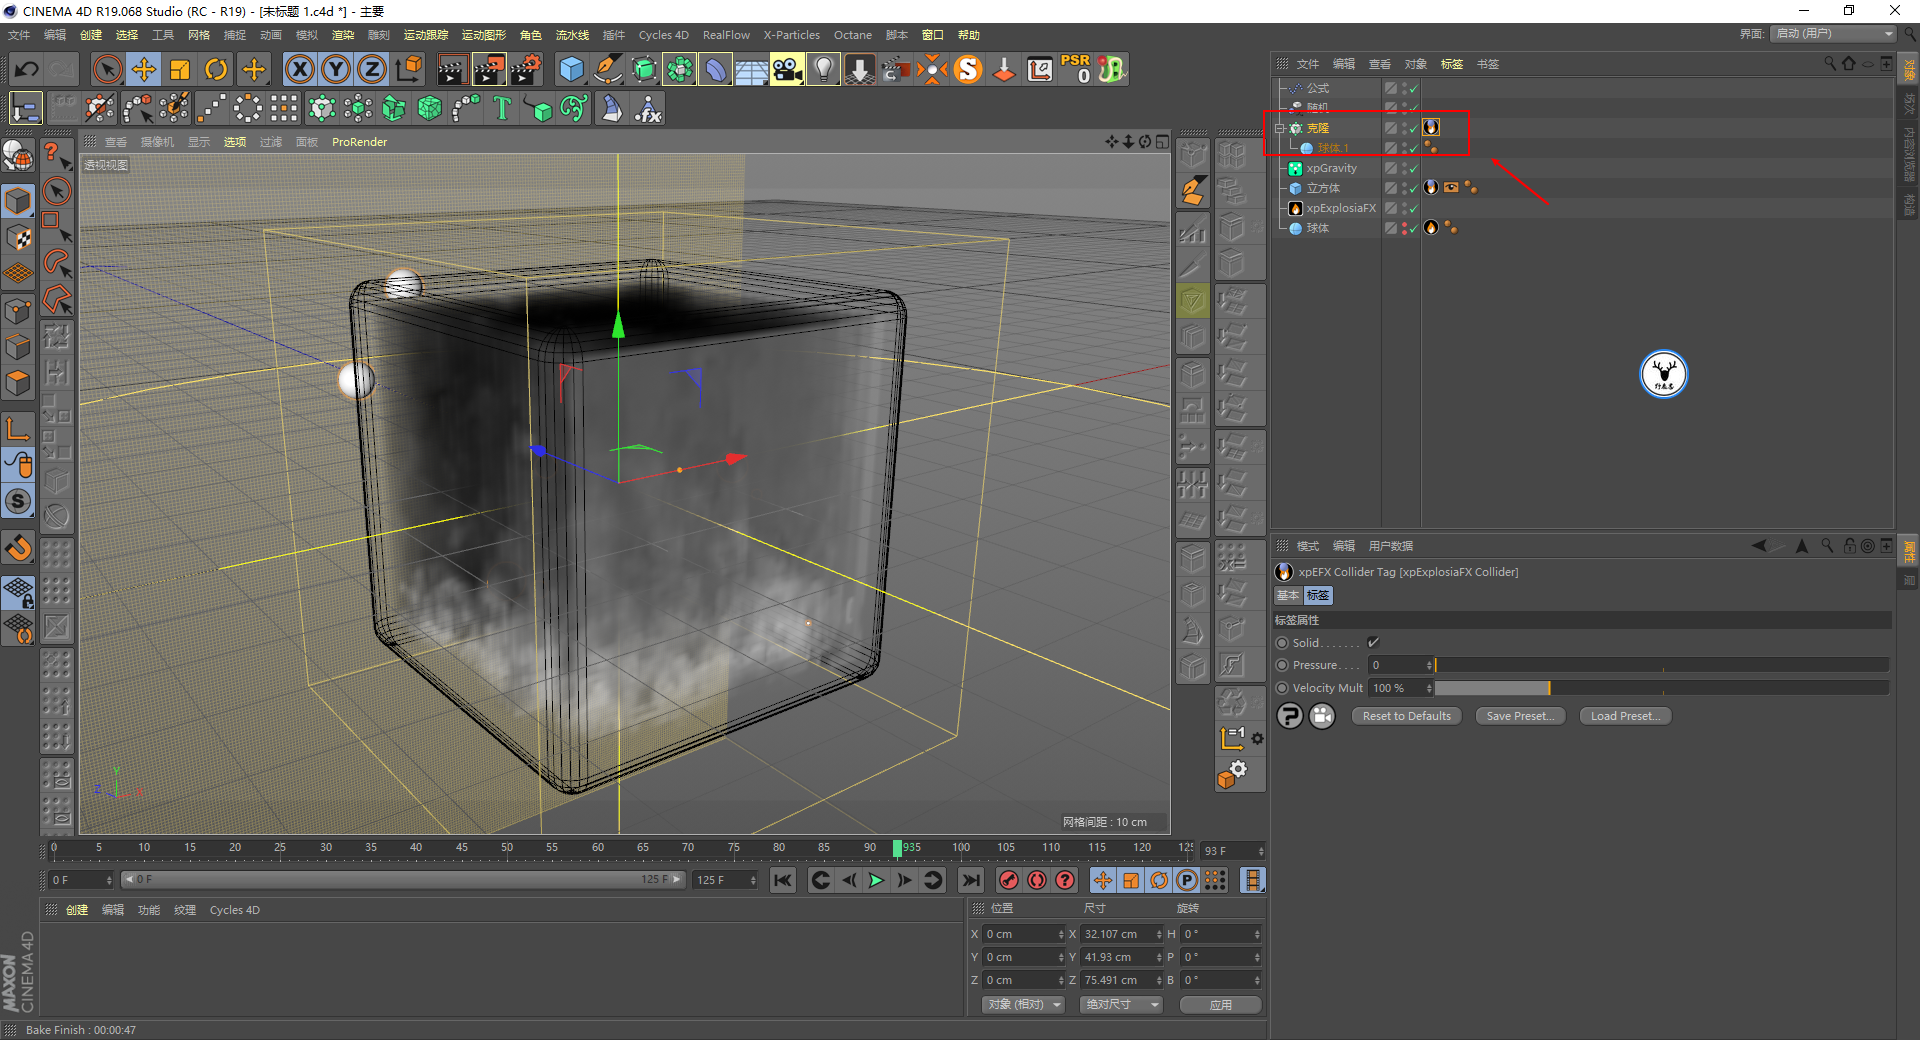Add a Cube primitive object
The width and height of the screenshot is (1920, 1040).
coord(571,69)
